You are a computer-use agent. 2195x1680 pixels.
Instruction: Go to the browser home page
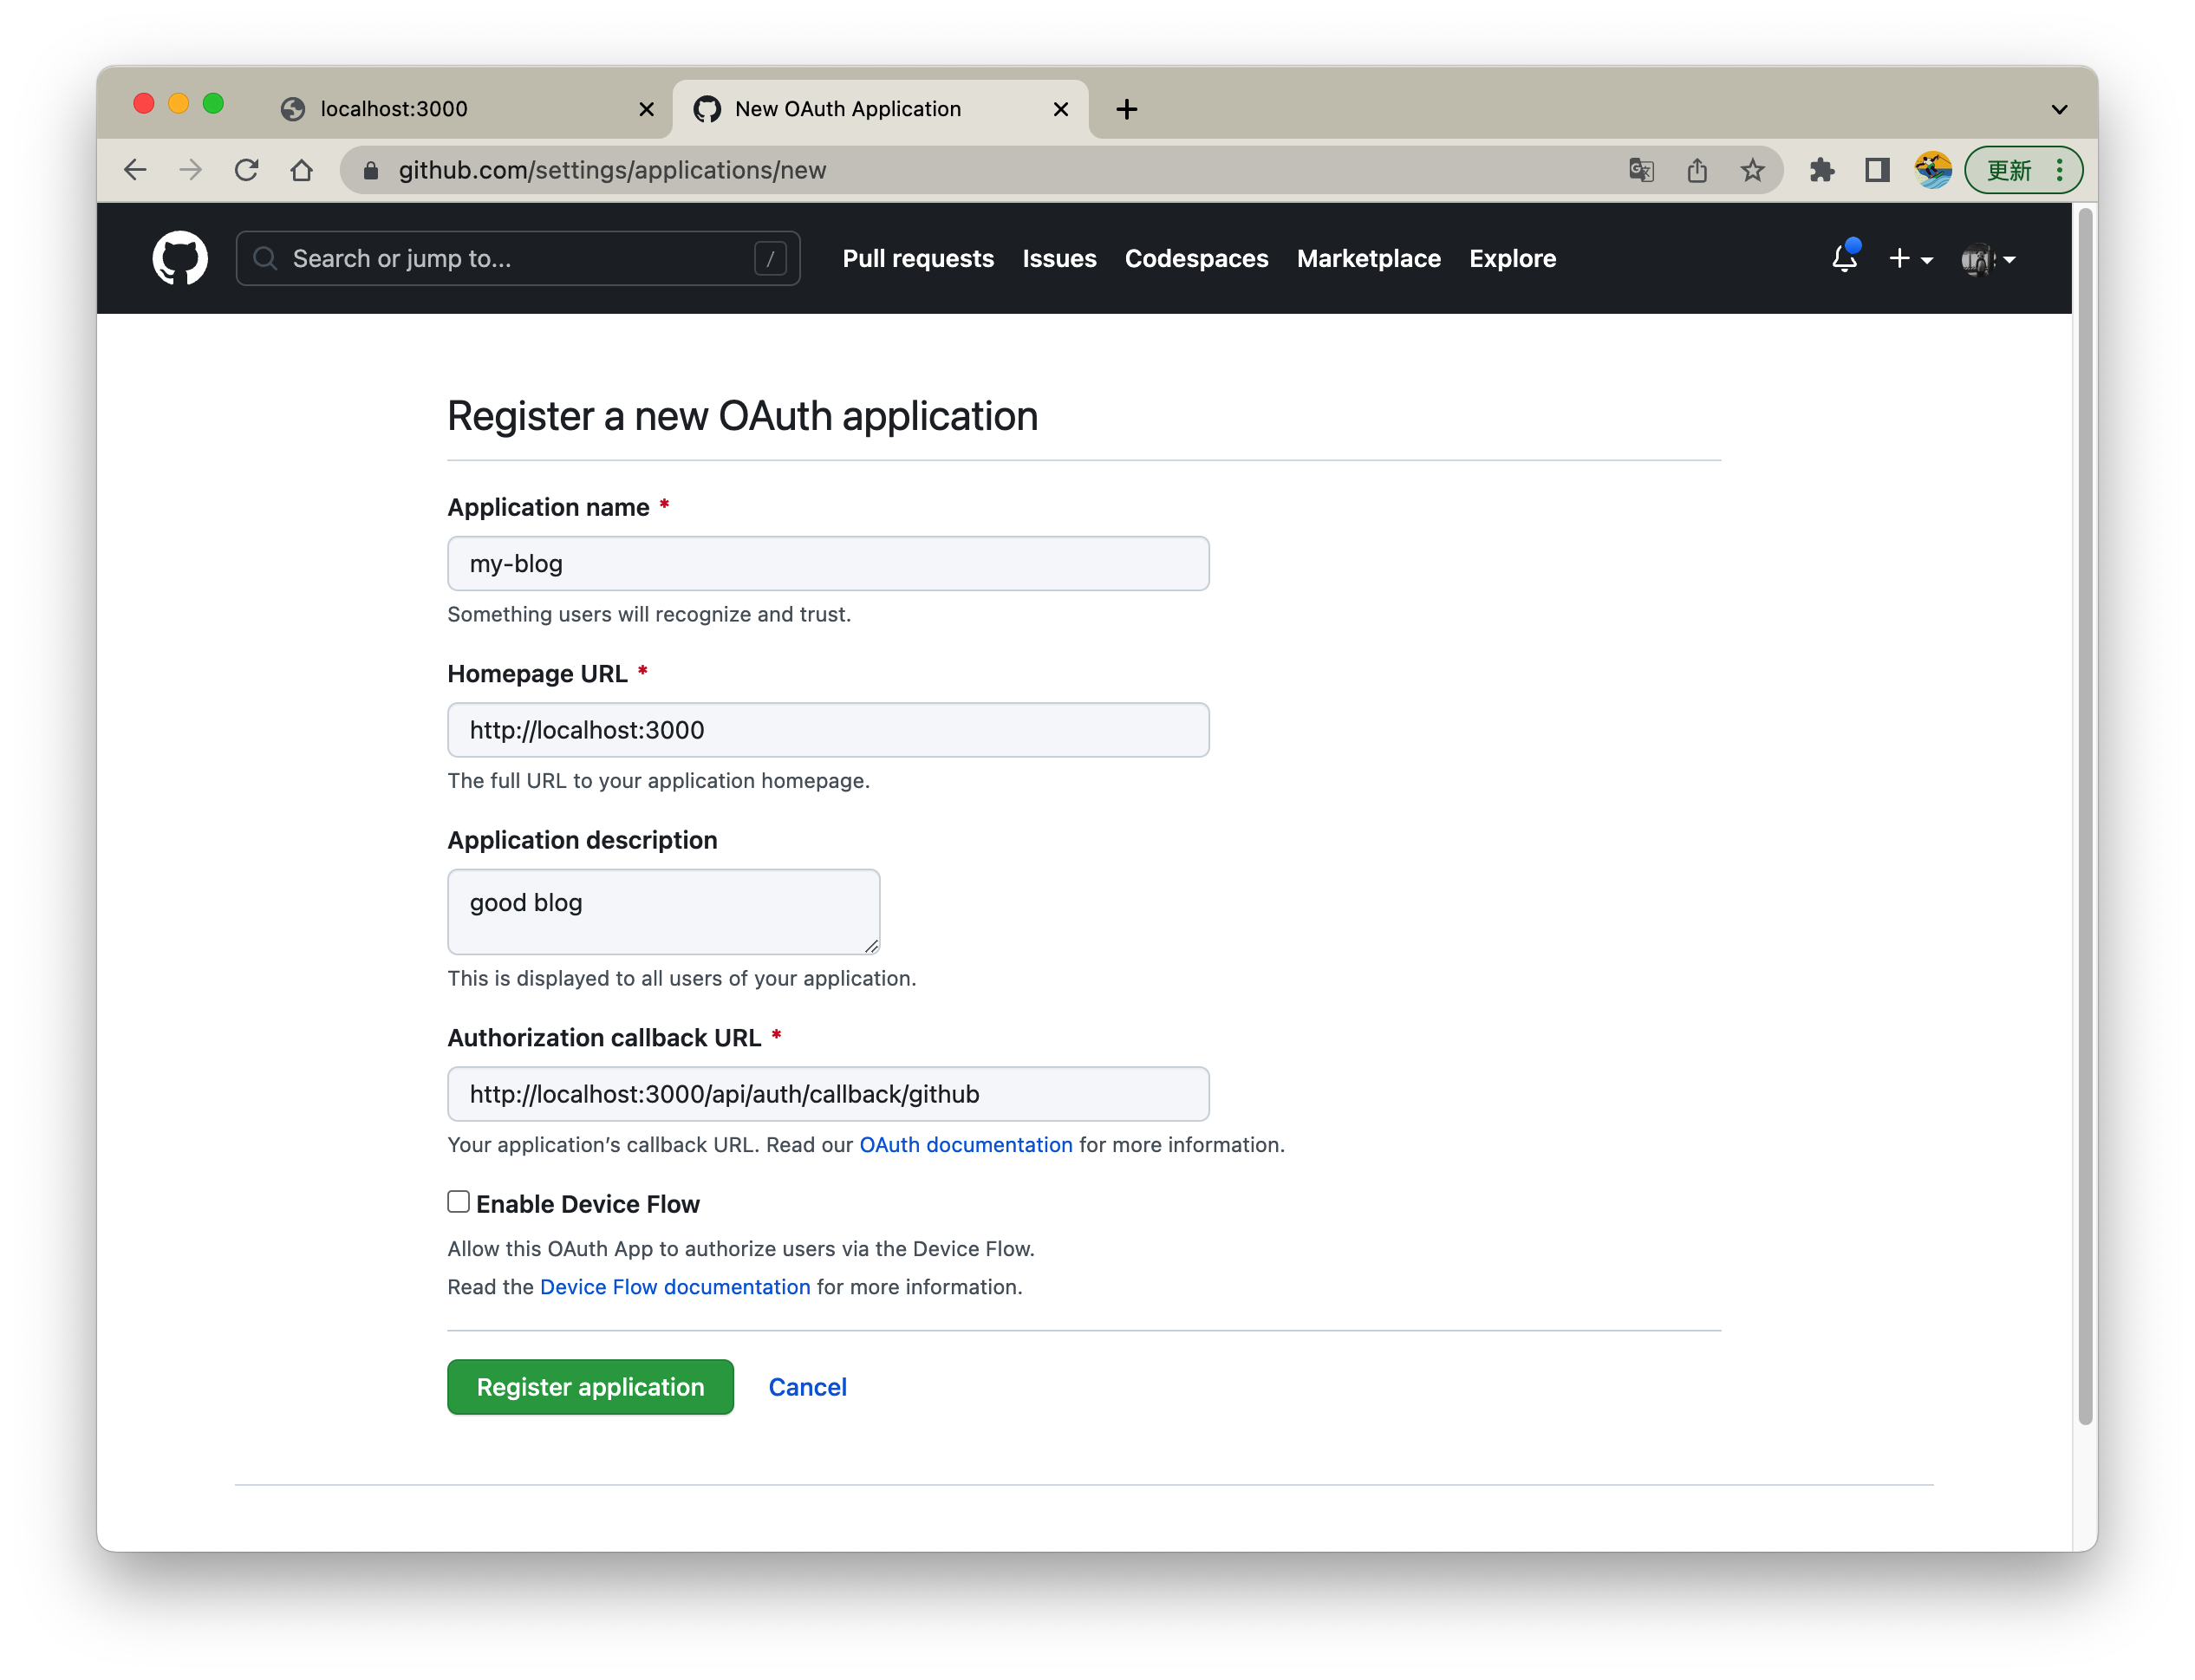pos(301,170)
